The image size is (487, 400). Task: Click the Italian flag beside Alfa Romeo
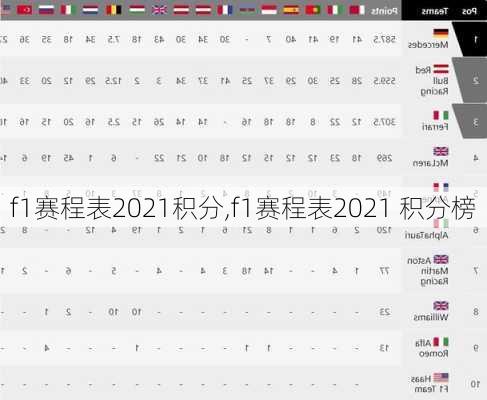[x=441, y=342]
